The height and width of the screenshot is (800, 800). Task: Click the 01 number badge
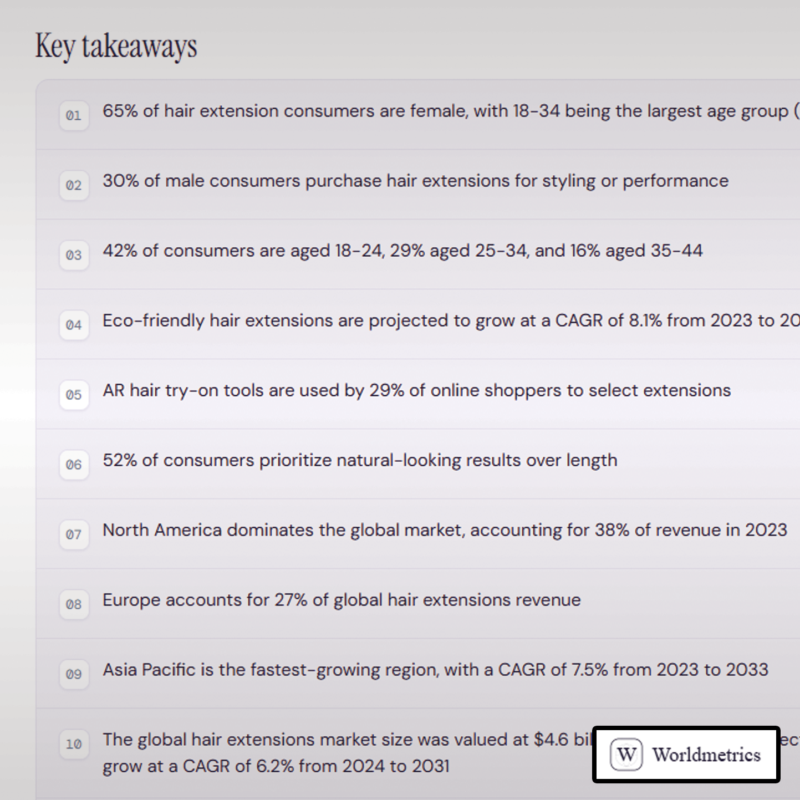[74, 115]
